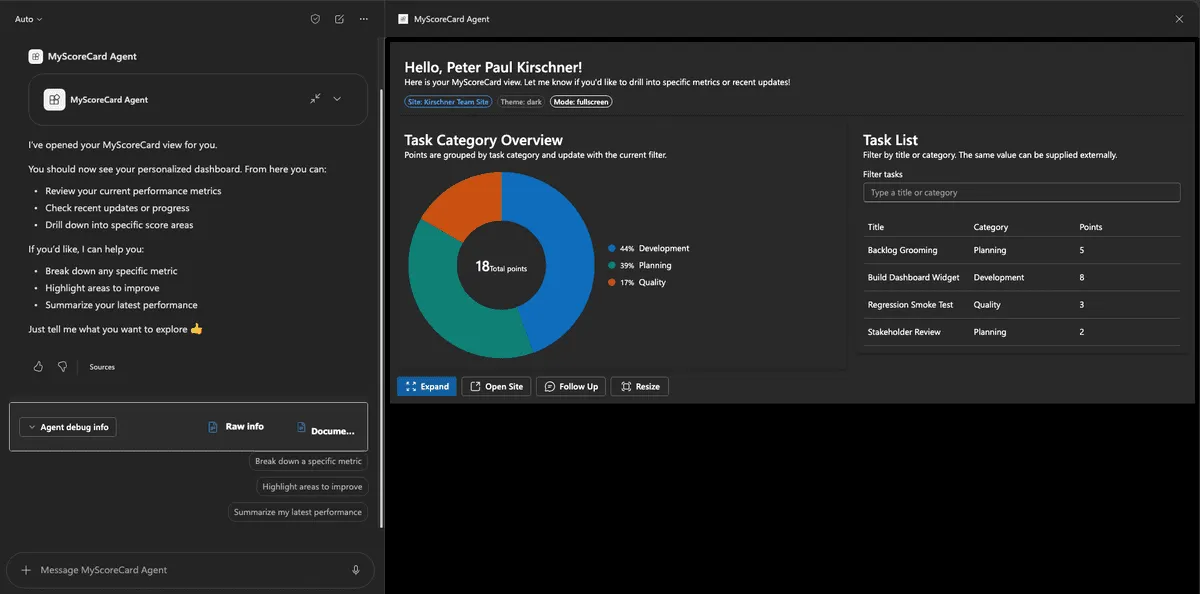Screen dimensions: 1200x594
Task: Open the Auto mode dropdown
Action: (x=28, y=19)
